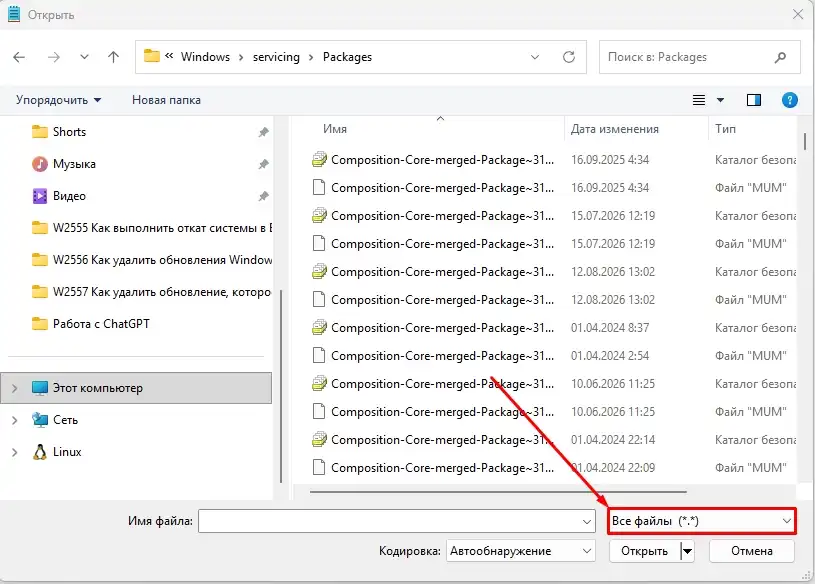
Task: Open help with the blue question icon
Action: tap(790, 100)
